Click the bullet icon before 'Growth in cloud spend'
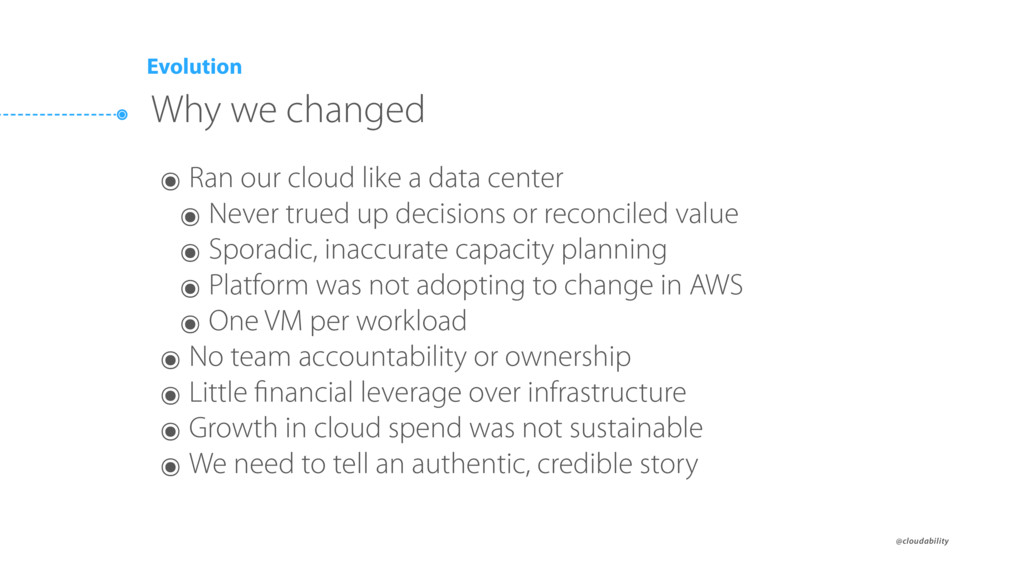 pyautogui.click(x=170, y=431)
